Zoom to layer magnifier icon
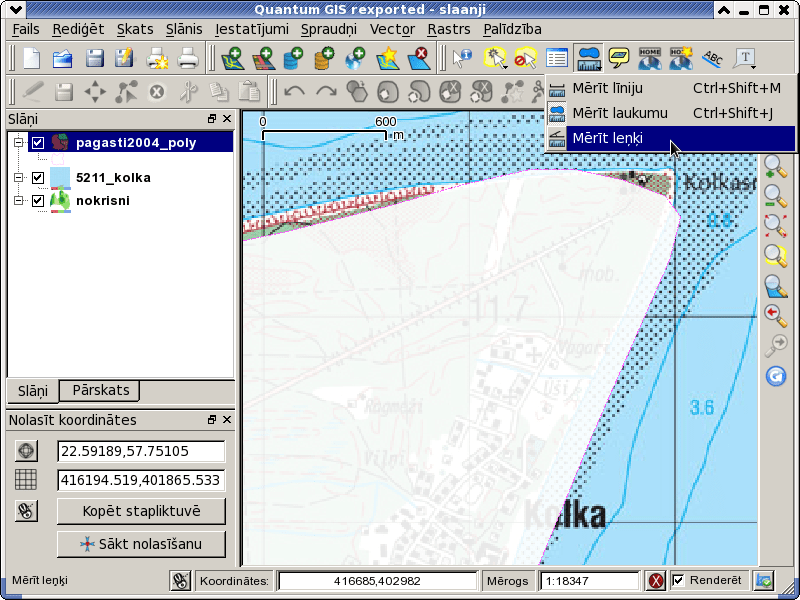The height and width of the screenshot is (600, 800). click(776, 286)
